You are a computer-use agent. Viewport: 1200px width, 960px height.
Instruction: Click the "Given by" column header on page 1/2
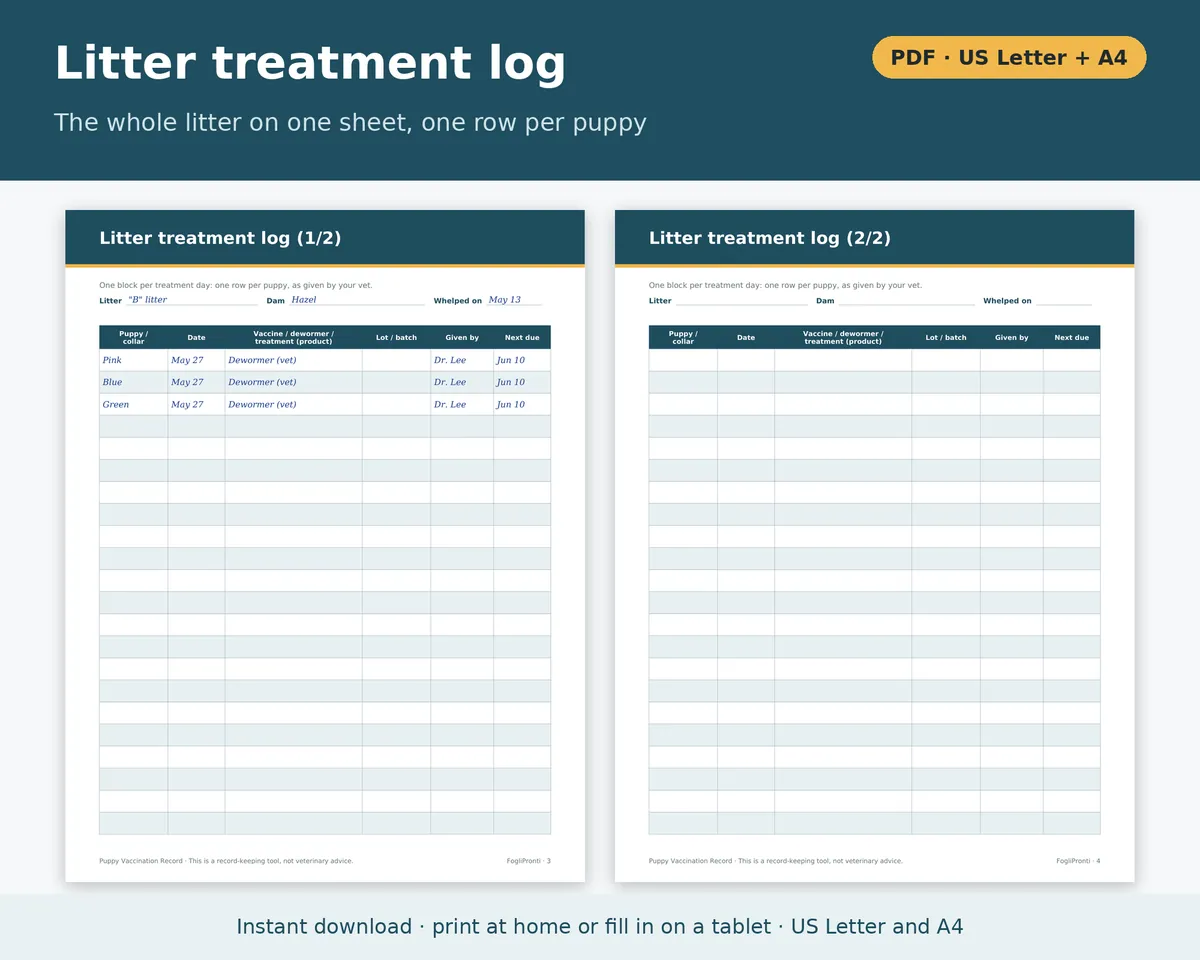[462, 337]
